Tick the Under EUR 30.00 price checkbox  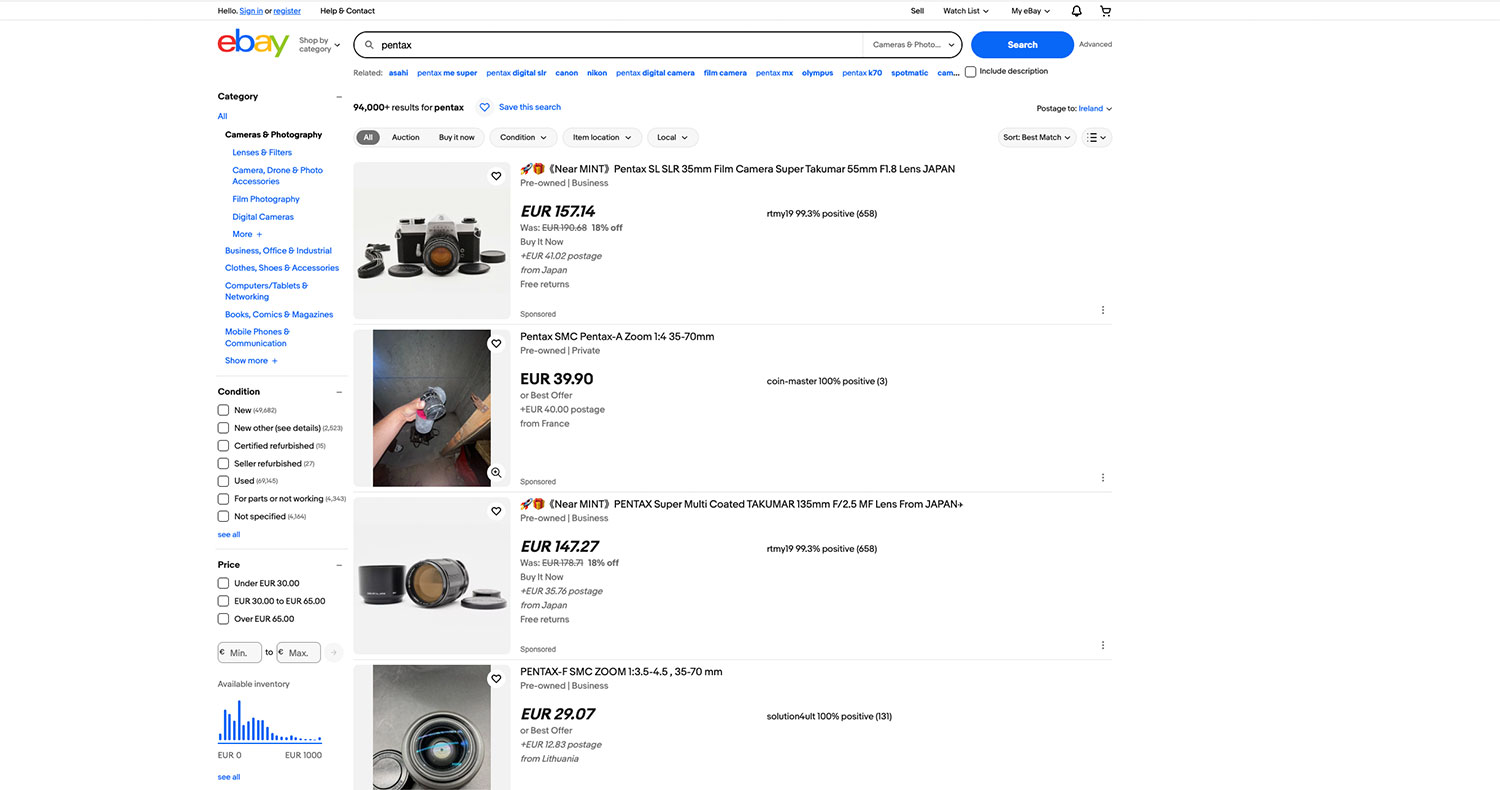coord(223,583)
